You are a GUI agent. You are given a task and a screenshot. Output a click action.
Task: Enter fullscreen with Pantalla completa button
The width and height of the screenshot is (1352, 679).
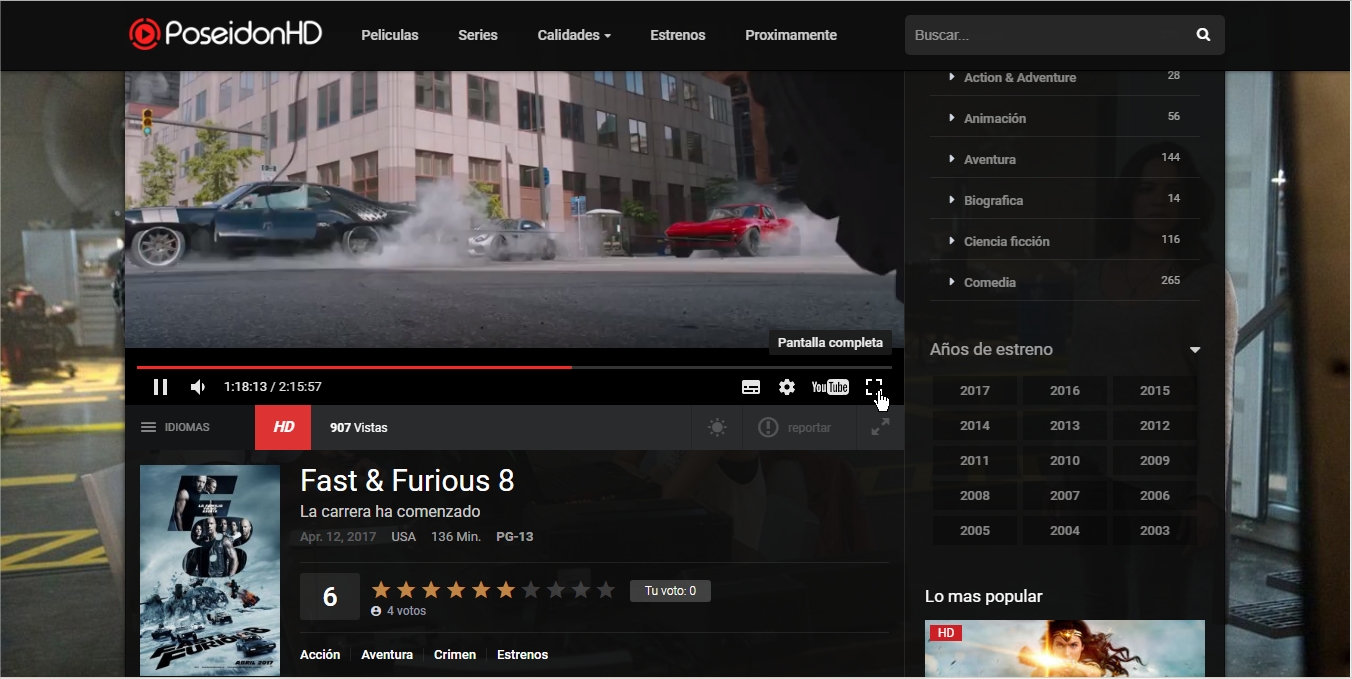tap(874, 387)
